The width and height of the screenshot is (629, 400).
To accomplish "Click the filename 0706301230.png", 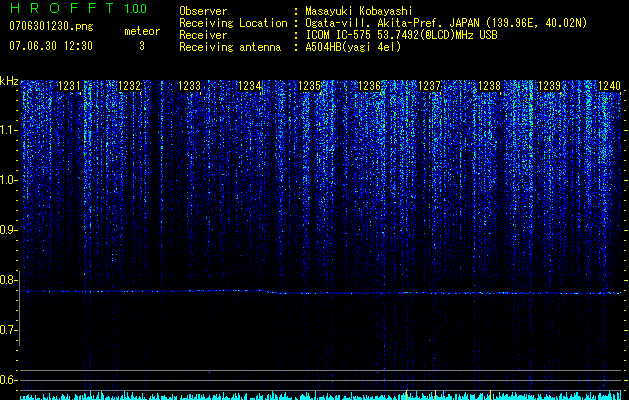I will pos(51,26).
